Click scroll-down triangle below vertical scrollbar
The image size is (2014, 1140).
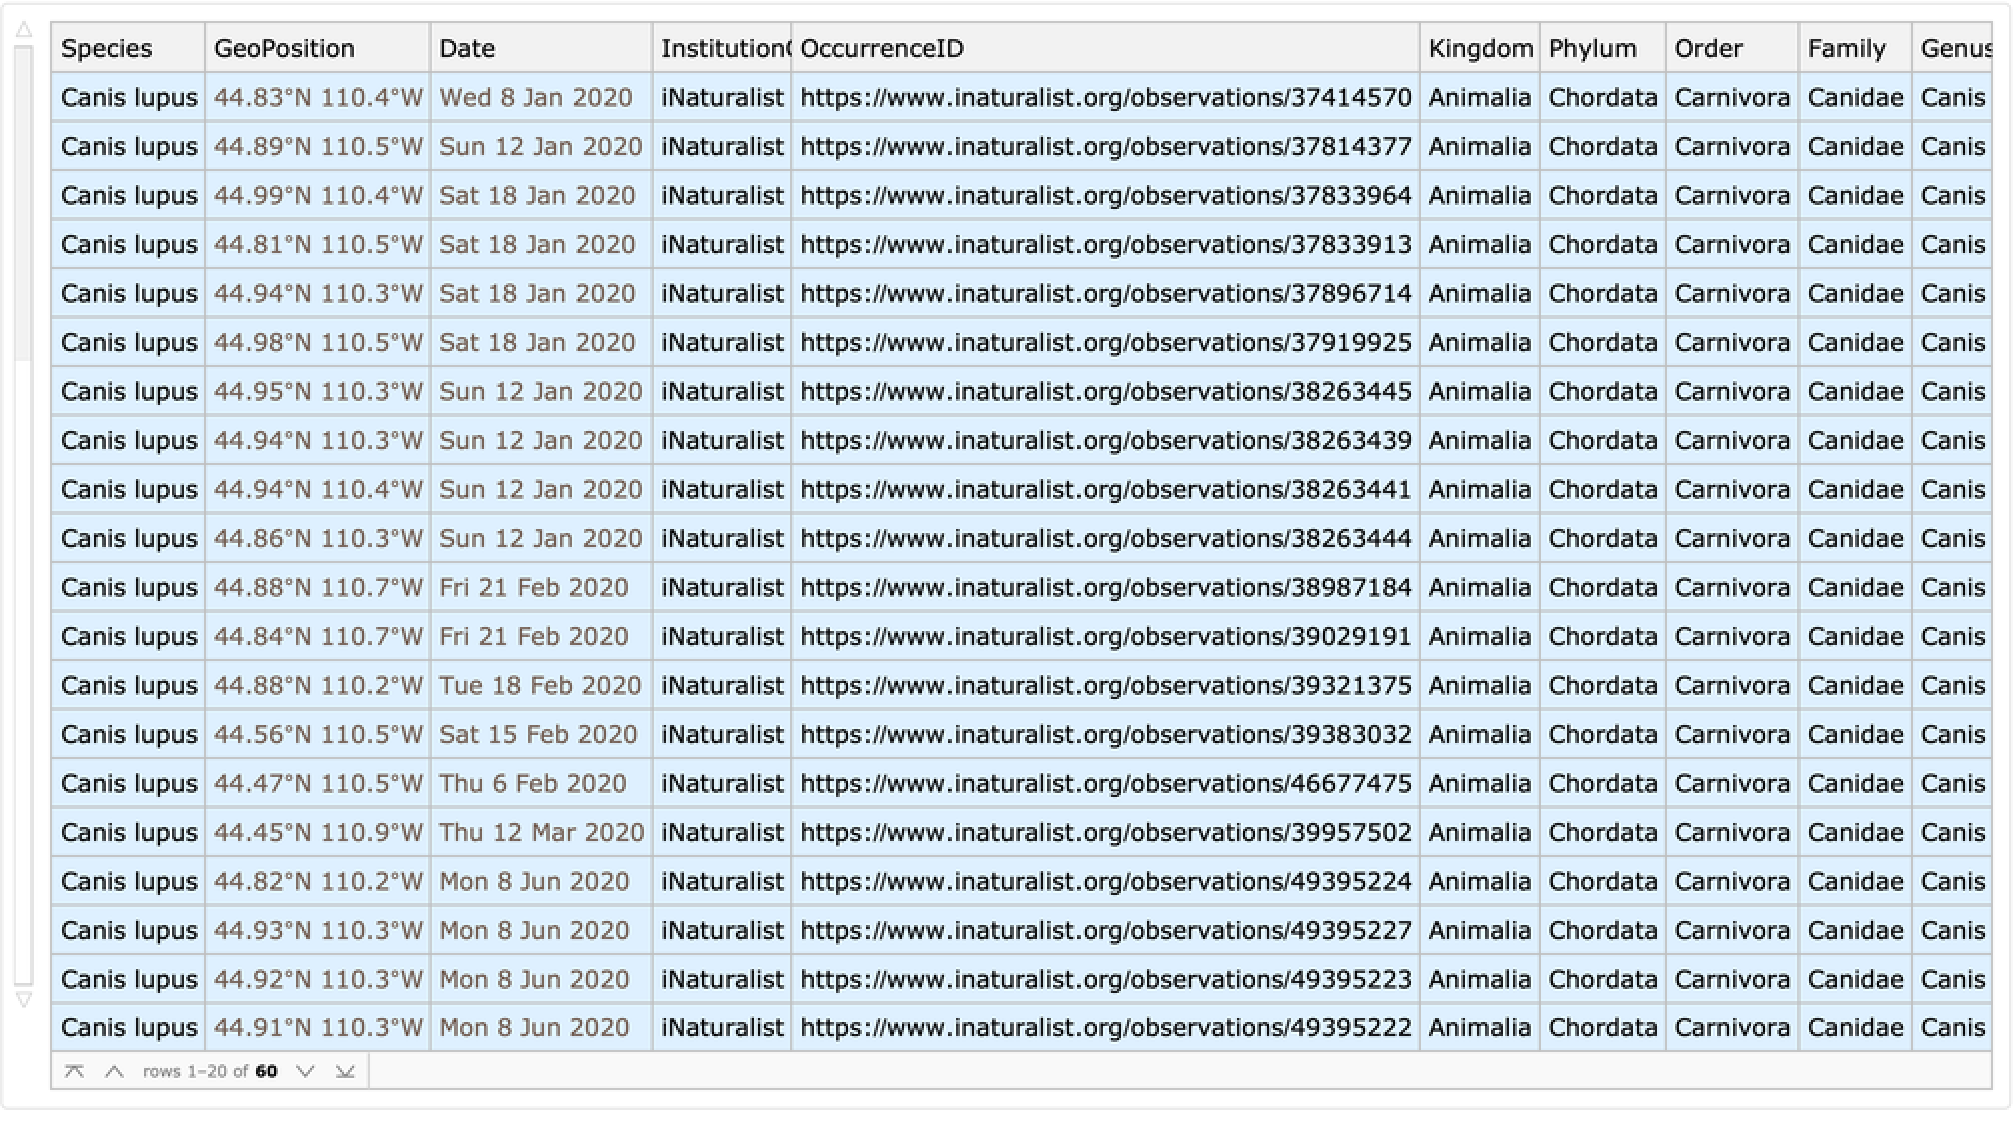pos(24,999)
